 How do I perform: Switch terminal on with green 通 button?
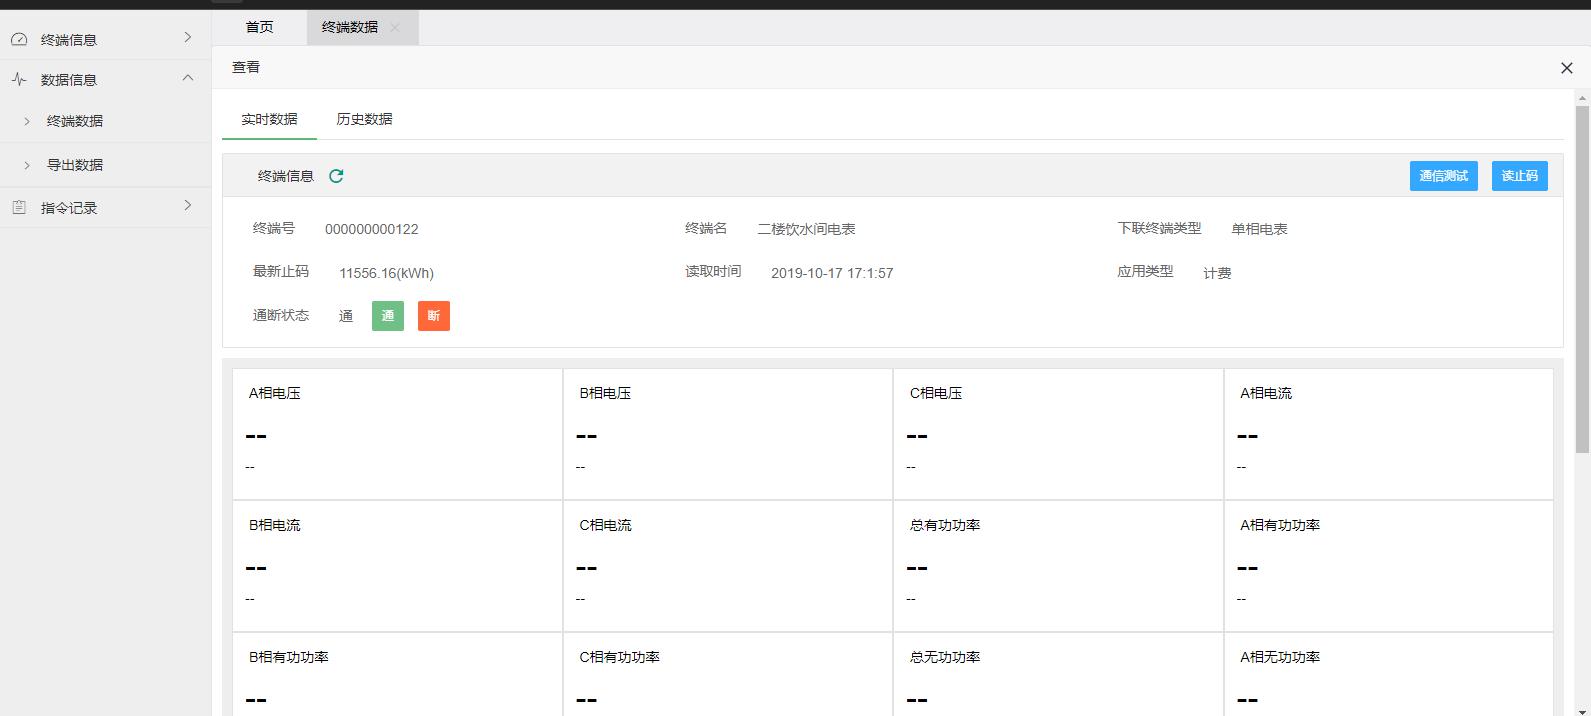point(388,316)
